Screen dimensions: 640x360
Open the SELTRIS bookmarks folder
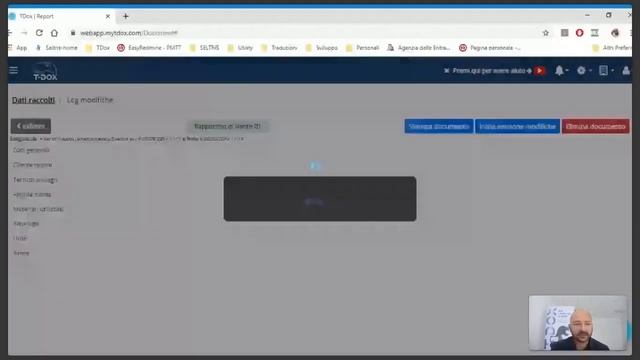pos(205,48)
